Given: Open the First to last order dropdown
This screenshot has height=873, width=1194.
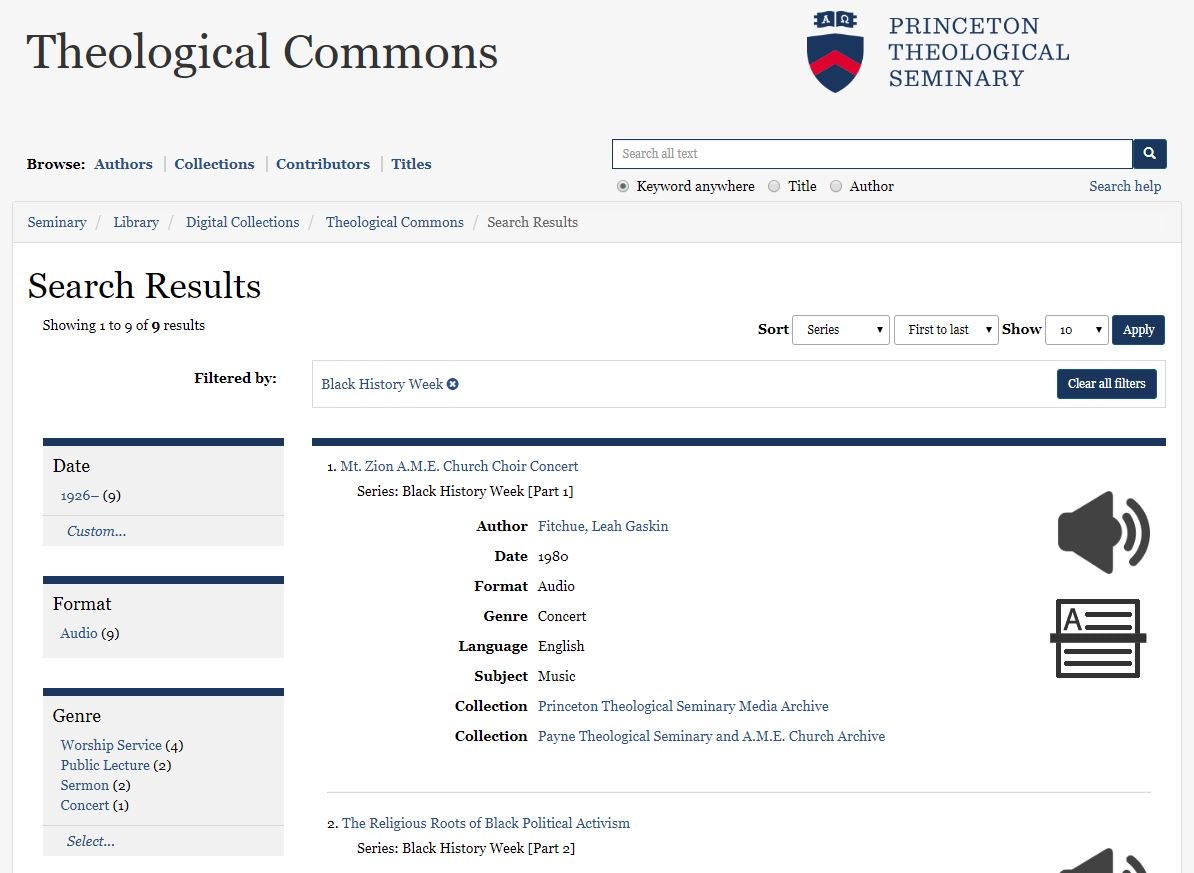Looking at the screenshot, I should (946, 330).
